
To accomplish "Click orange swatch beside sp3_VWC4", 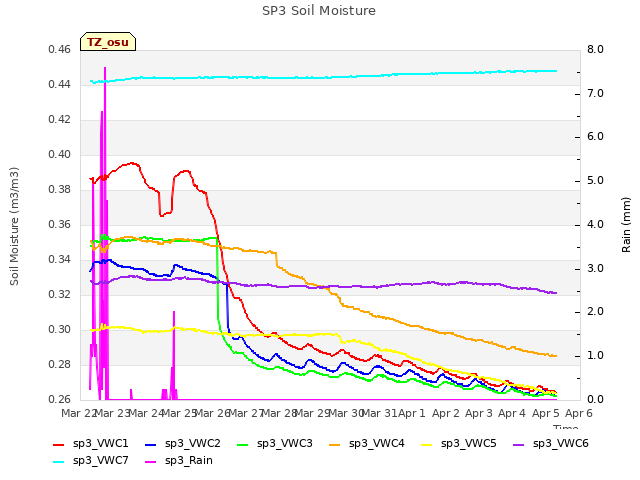I will click(x=335, y=445).
